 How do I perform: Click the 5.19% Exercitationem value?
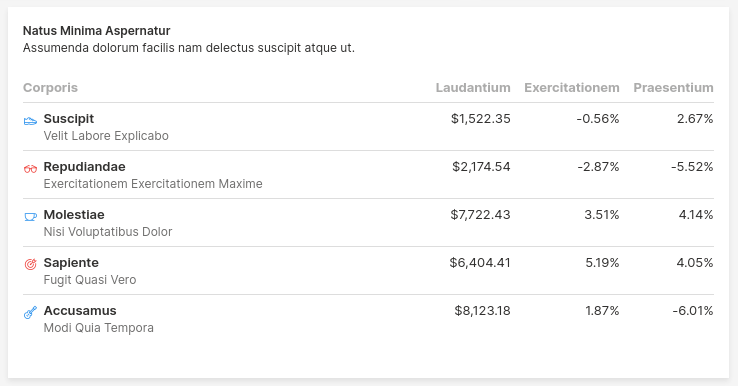(602, 263)
